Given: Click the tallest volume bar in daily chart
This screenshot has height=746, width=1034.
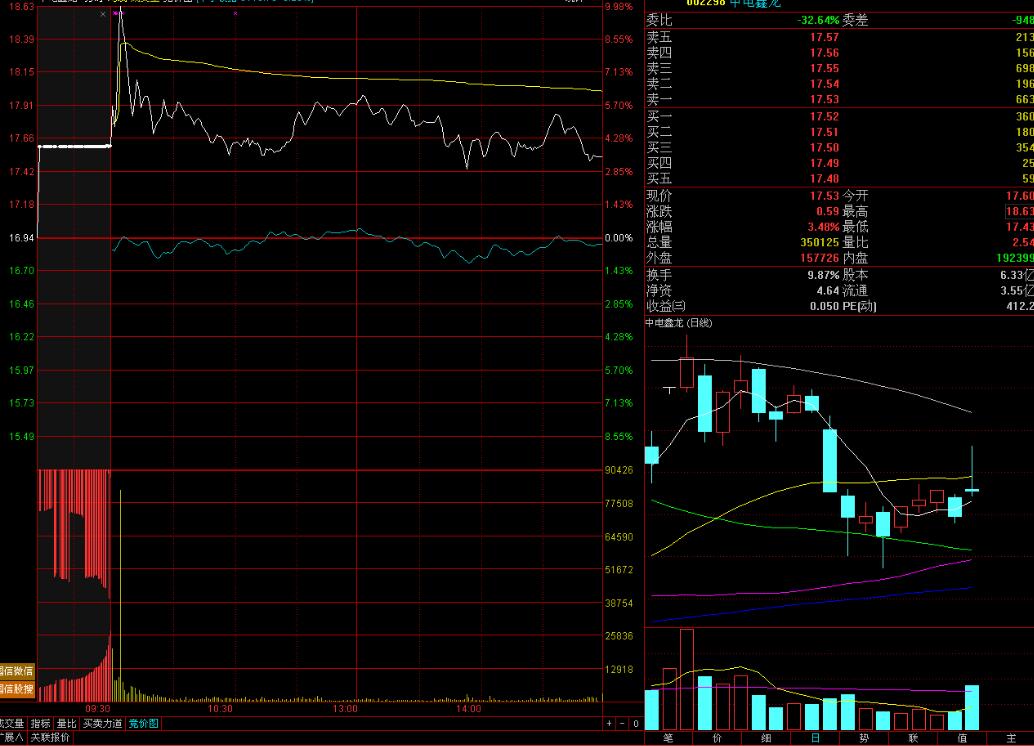Looking at the screenshot, I should (686, 679).
